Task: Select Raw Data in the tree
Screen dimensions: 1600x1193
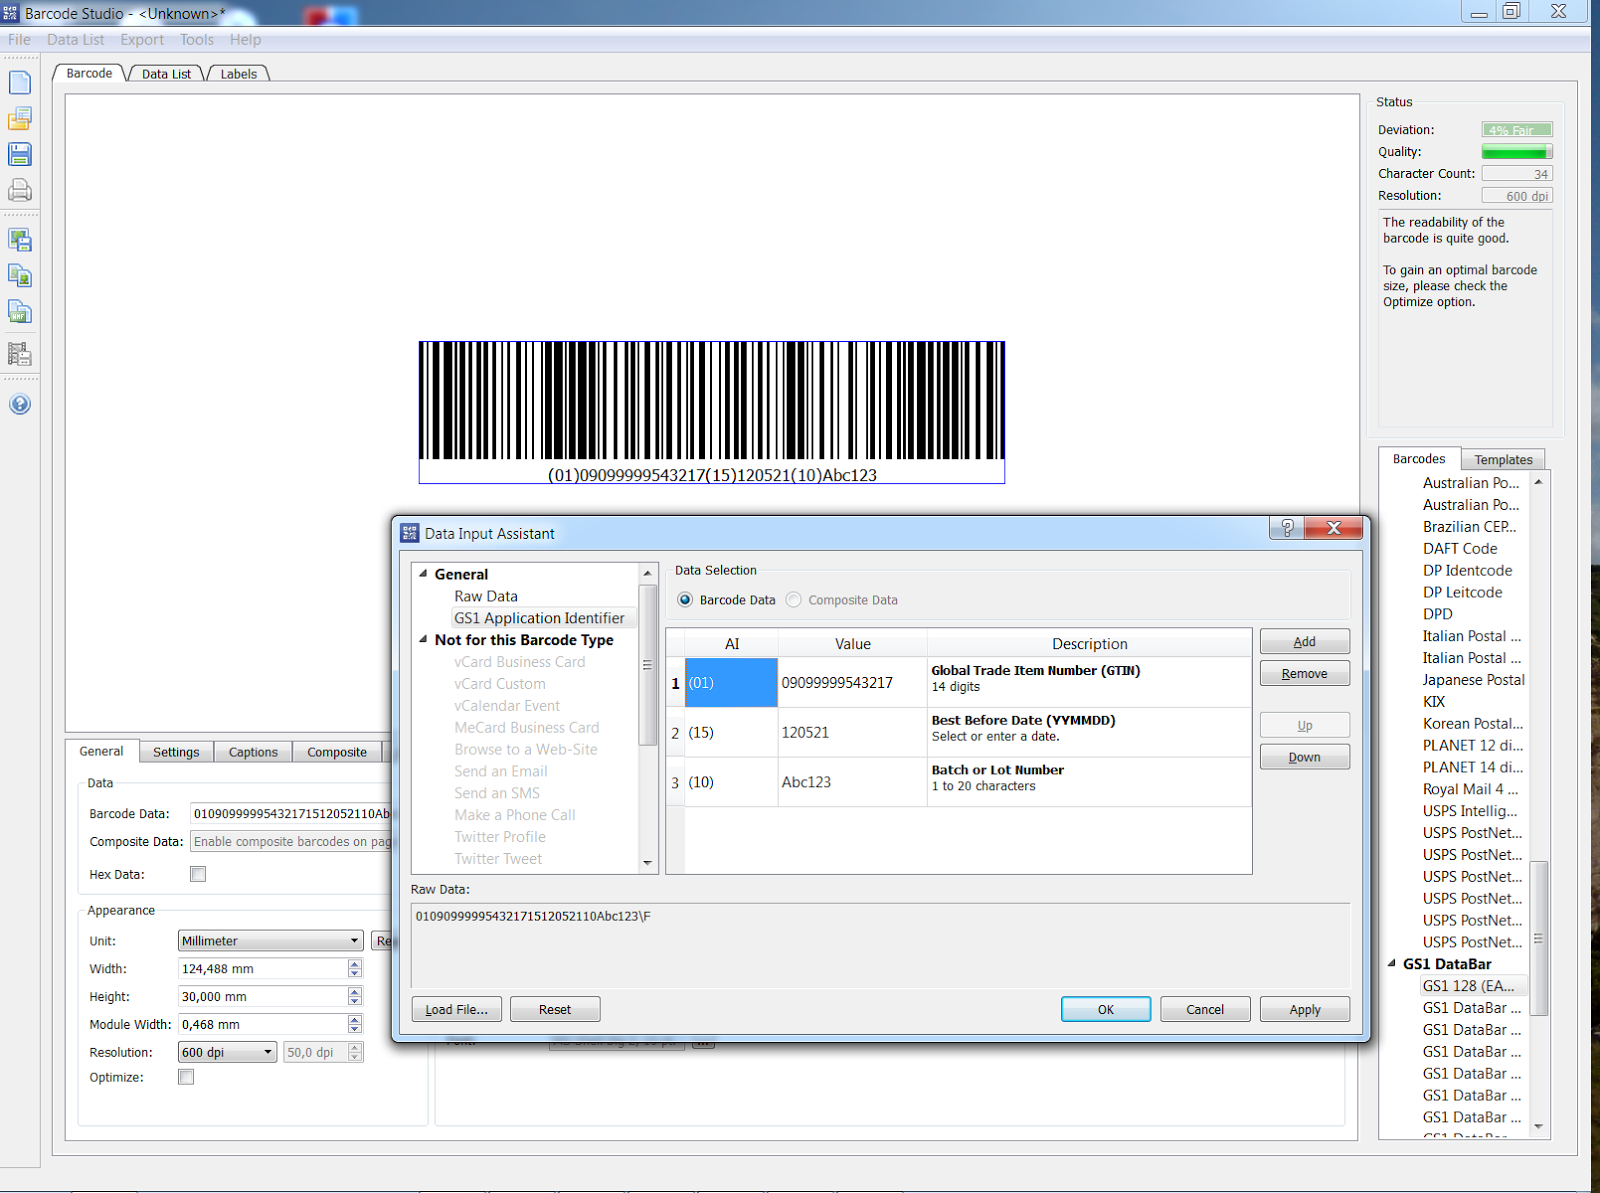Action: [486, 596]
